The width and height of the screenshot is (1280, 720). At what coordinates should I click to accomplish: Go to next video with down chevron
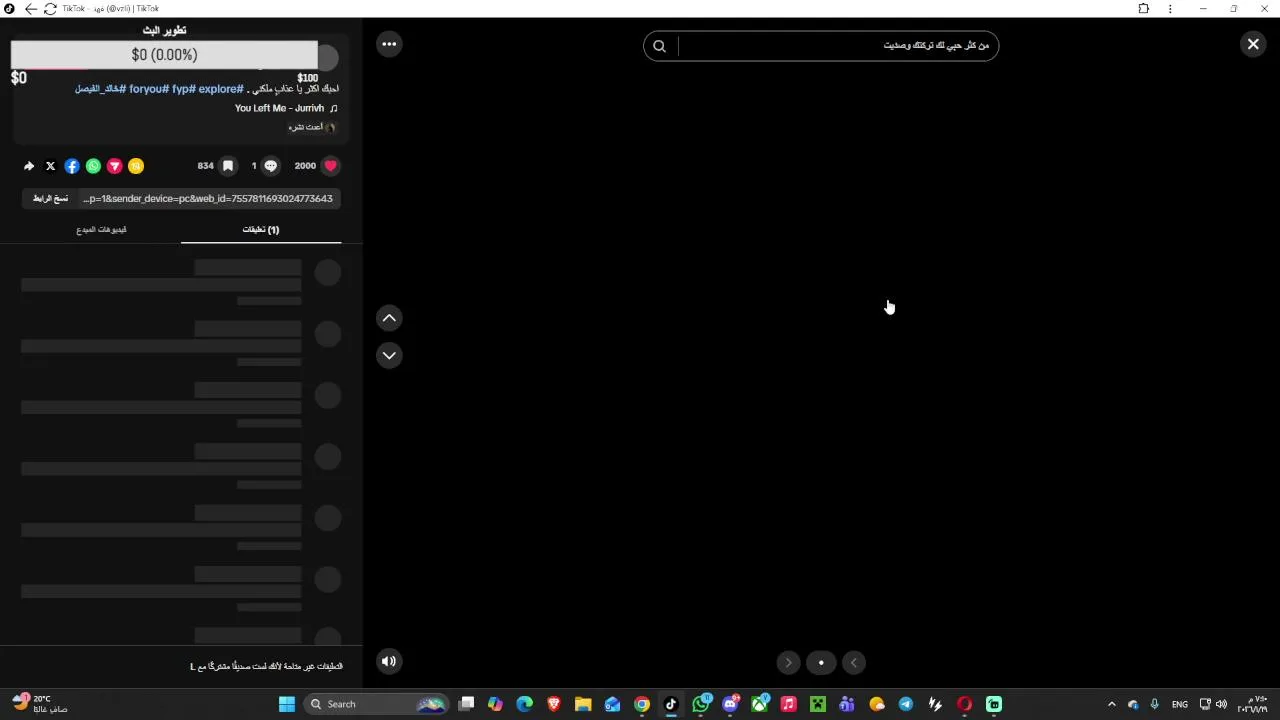389,355
